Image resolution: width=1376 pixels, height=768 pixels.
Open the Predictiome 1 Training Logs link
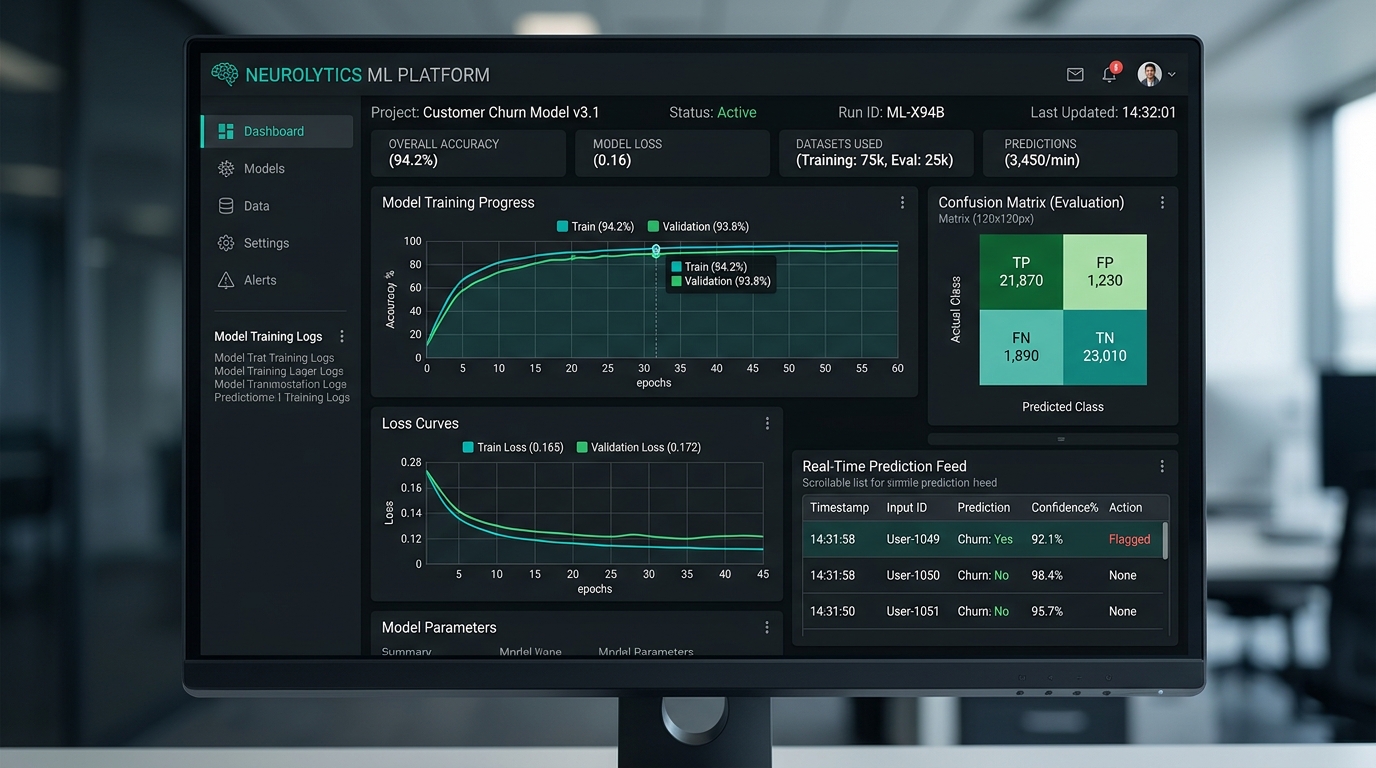(282, 397)
